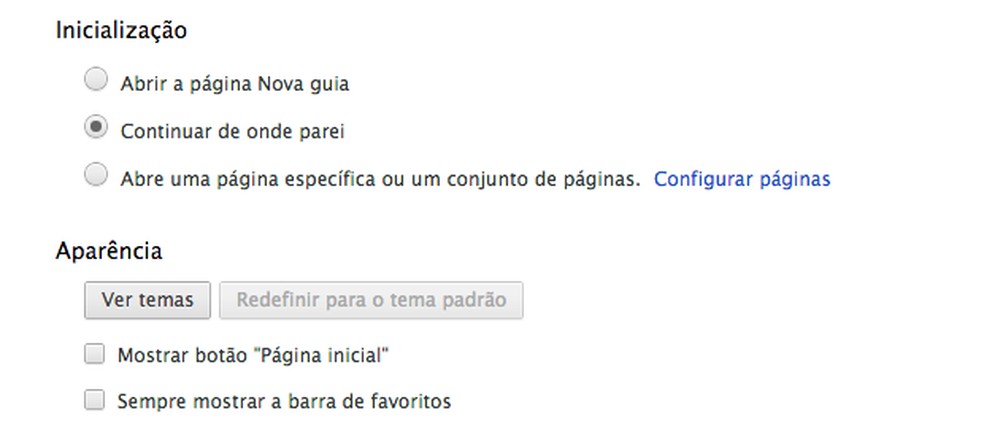The height and width of the screenshot is (440, 984).
Task: Select the "Continuar de onde parei" radio button
Action: 96,128
